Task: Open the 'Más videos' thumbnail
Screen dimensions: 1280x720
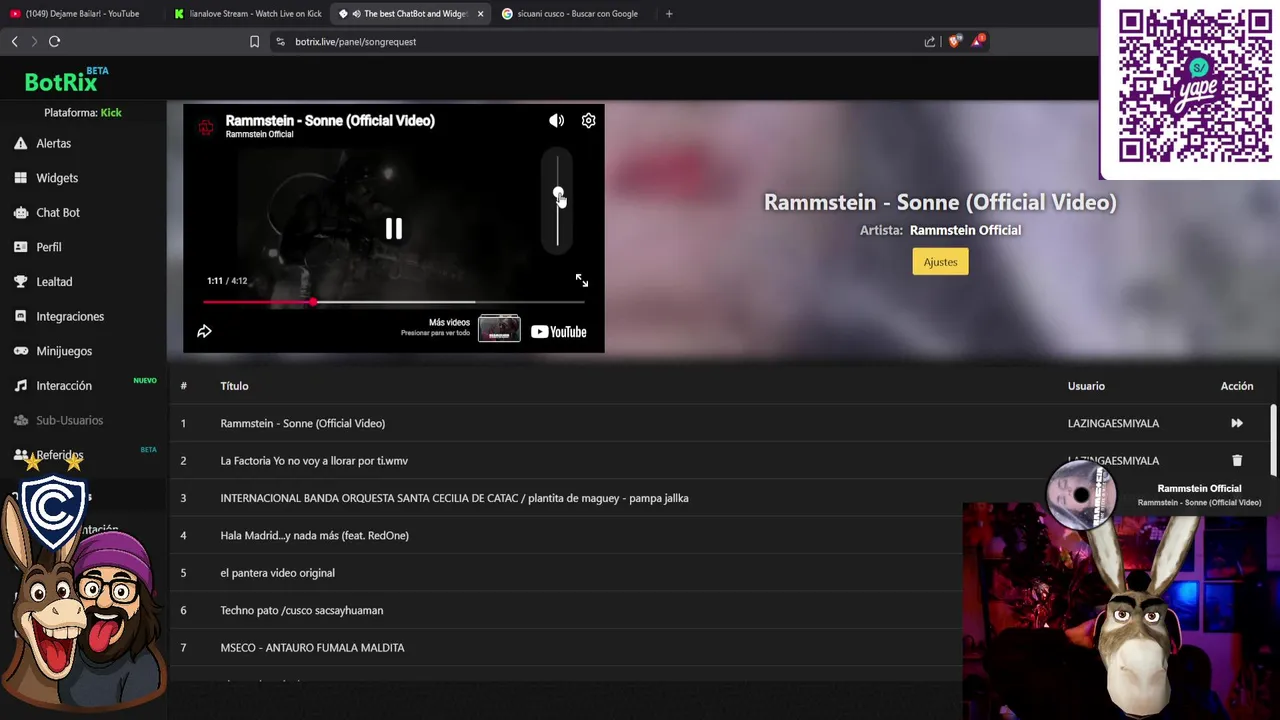Action: pyautogui.click(x=499, y=328)
